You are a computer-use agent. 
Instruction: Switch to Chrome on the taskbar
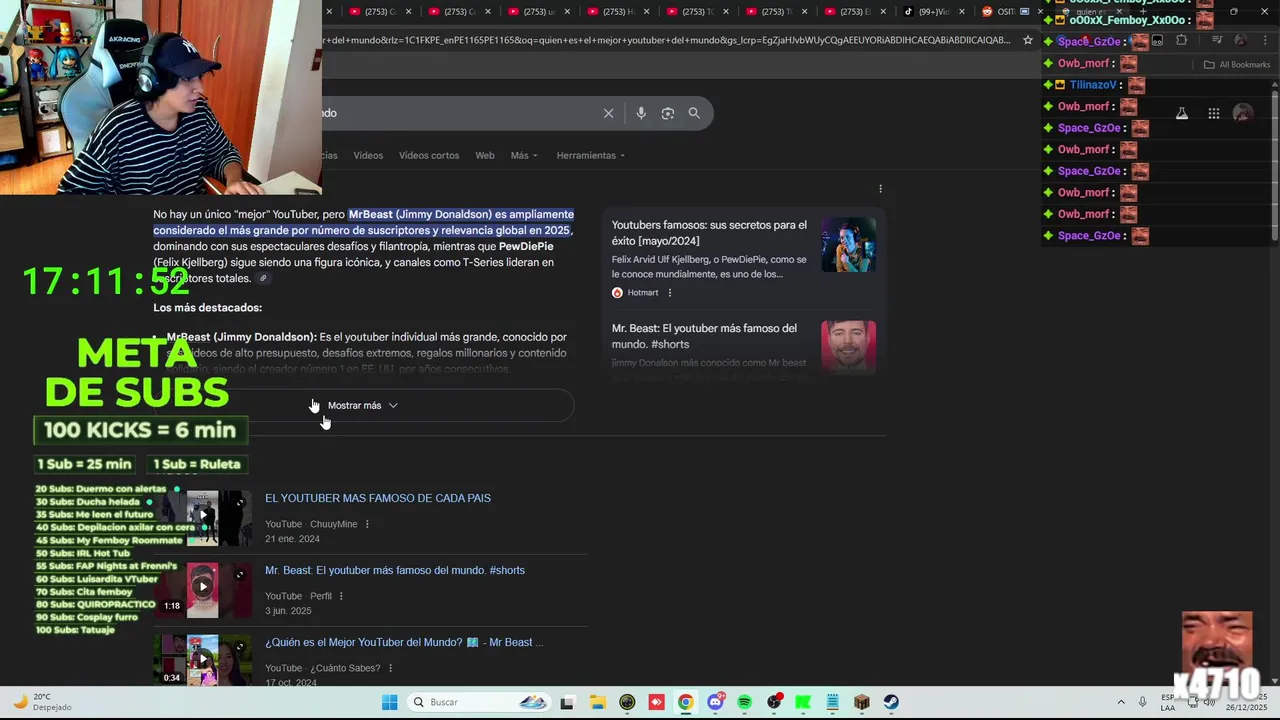tap(685, 702)
